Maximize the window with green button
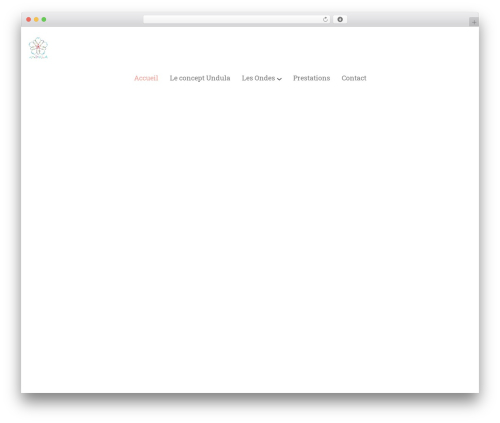 point(44,19)
